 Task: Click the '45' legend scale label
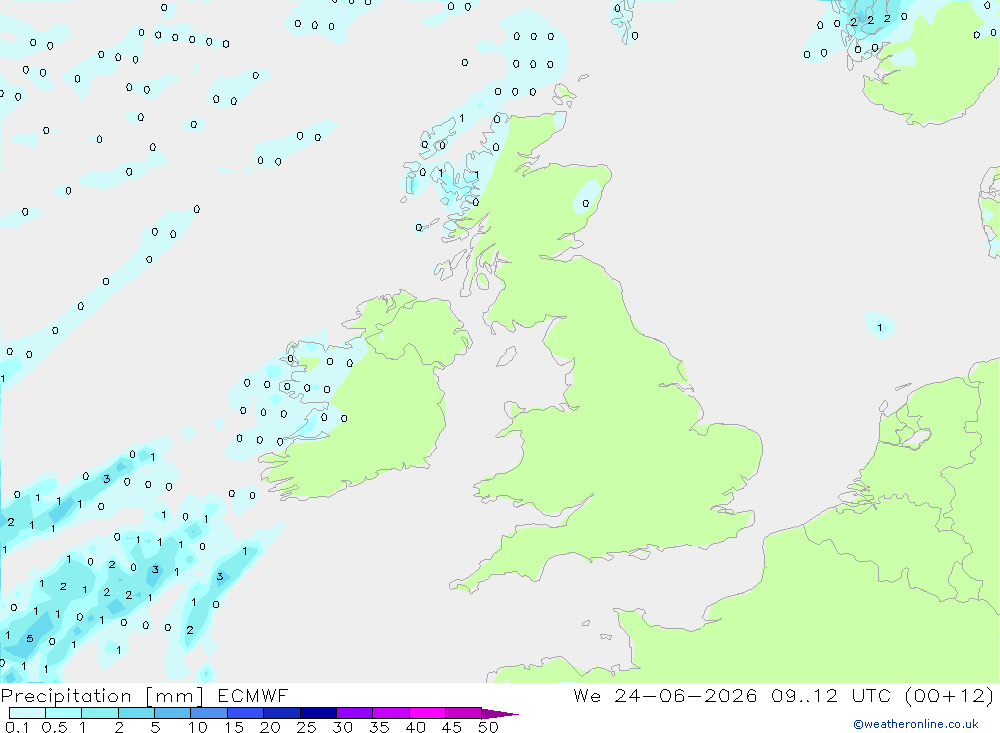click(452, 727)
